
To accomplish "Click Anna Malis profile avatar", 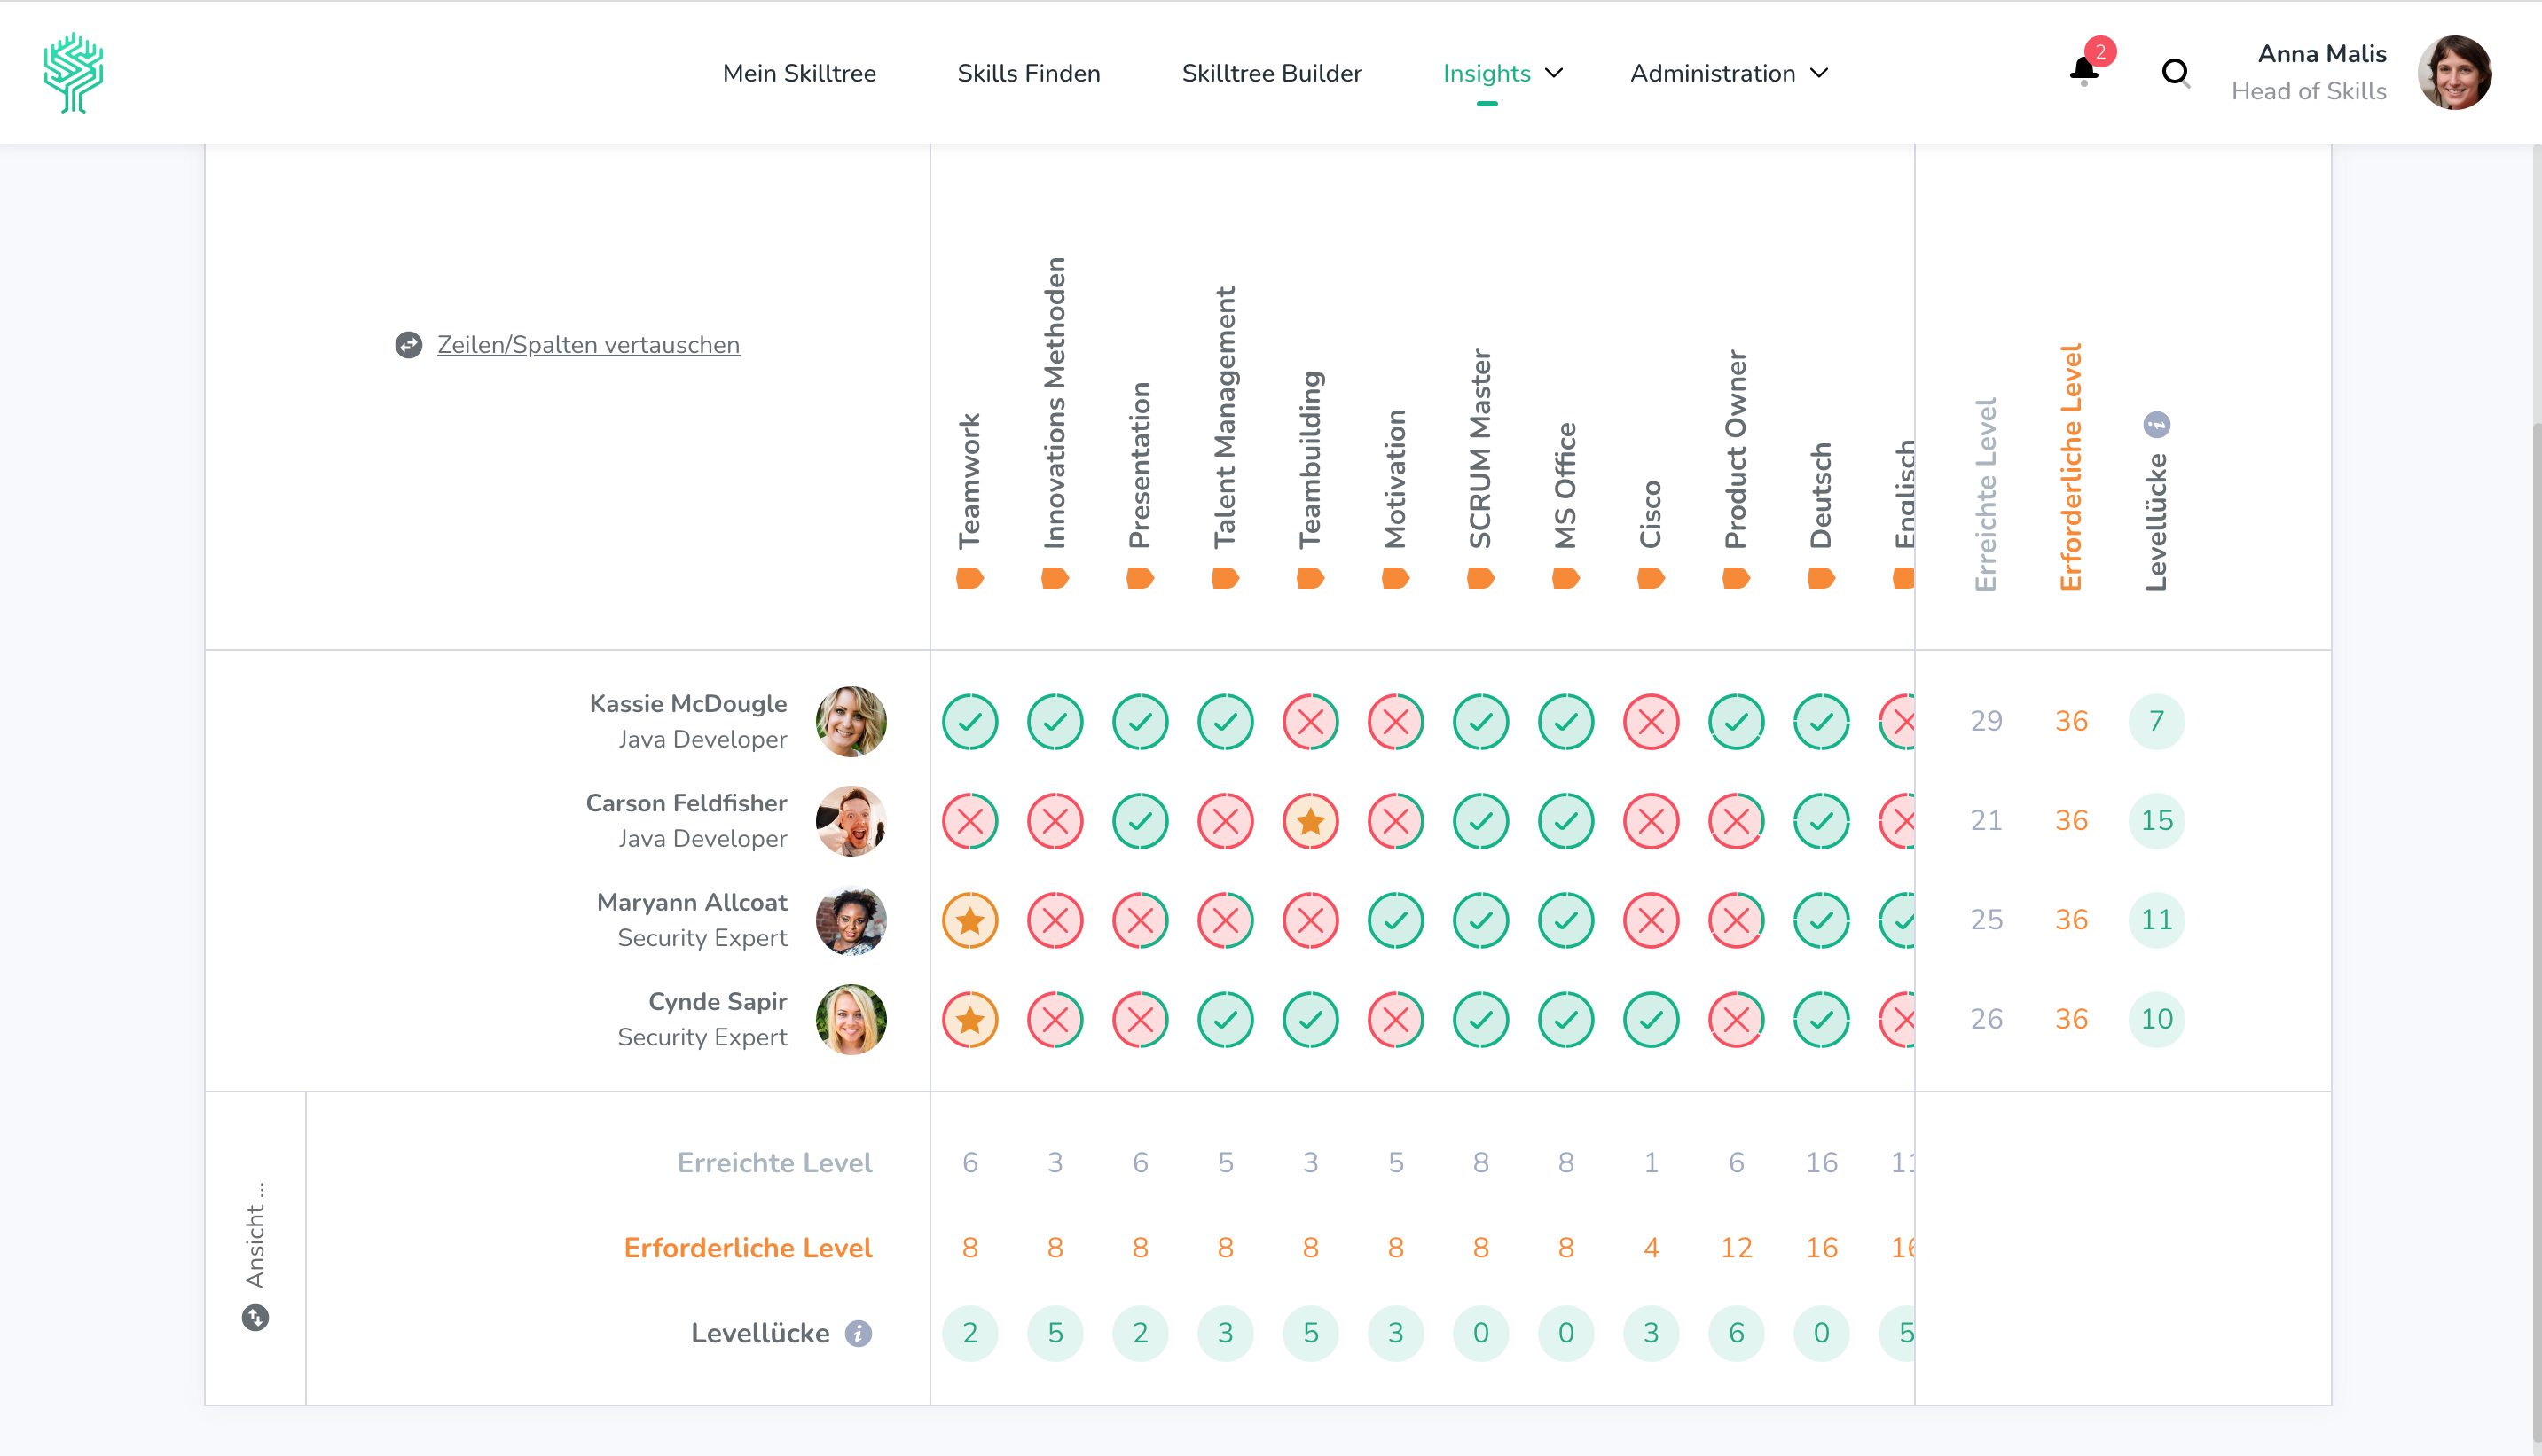I will (2454, 72).
